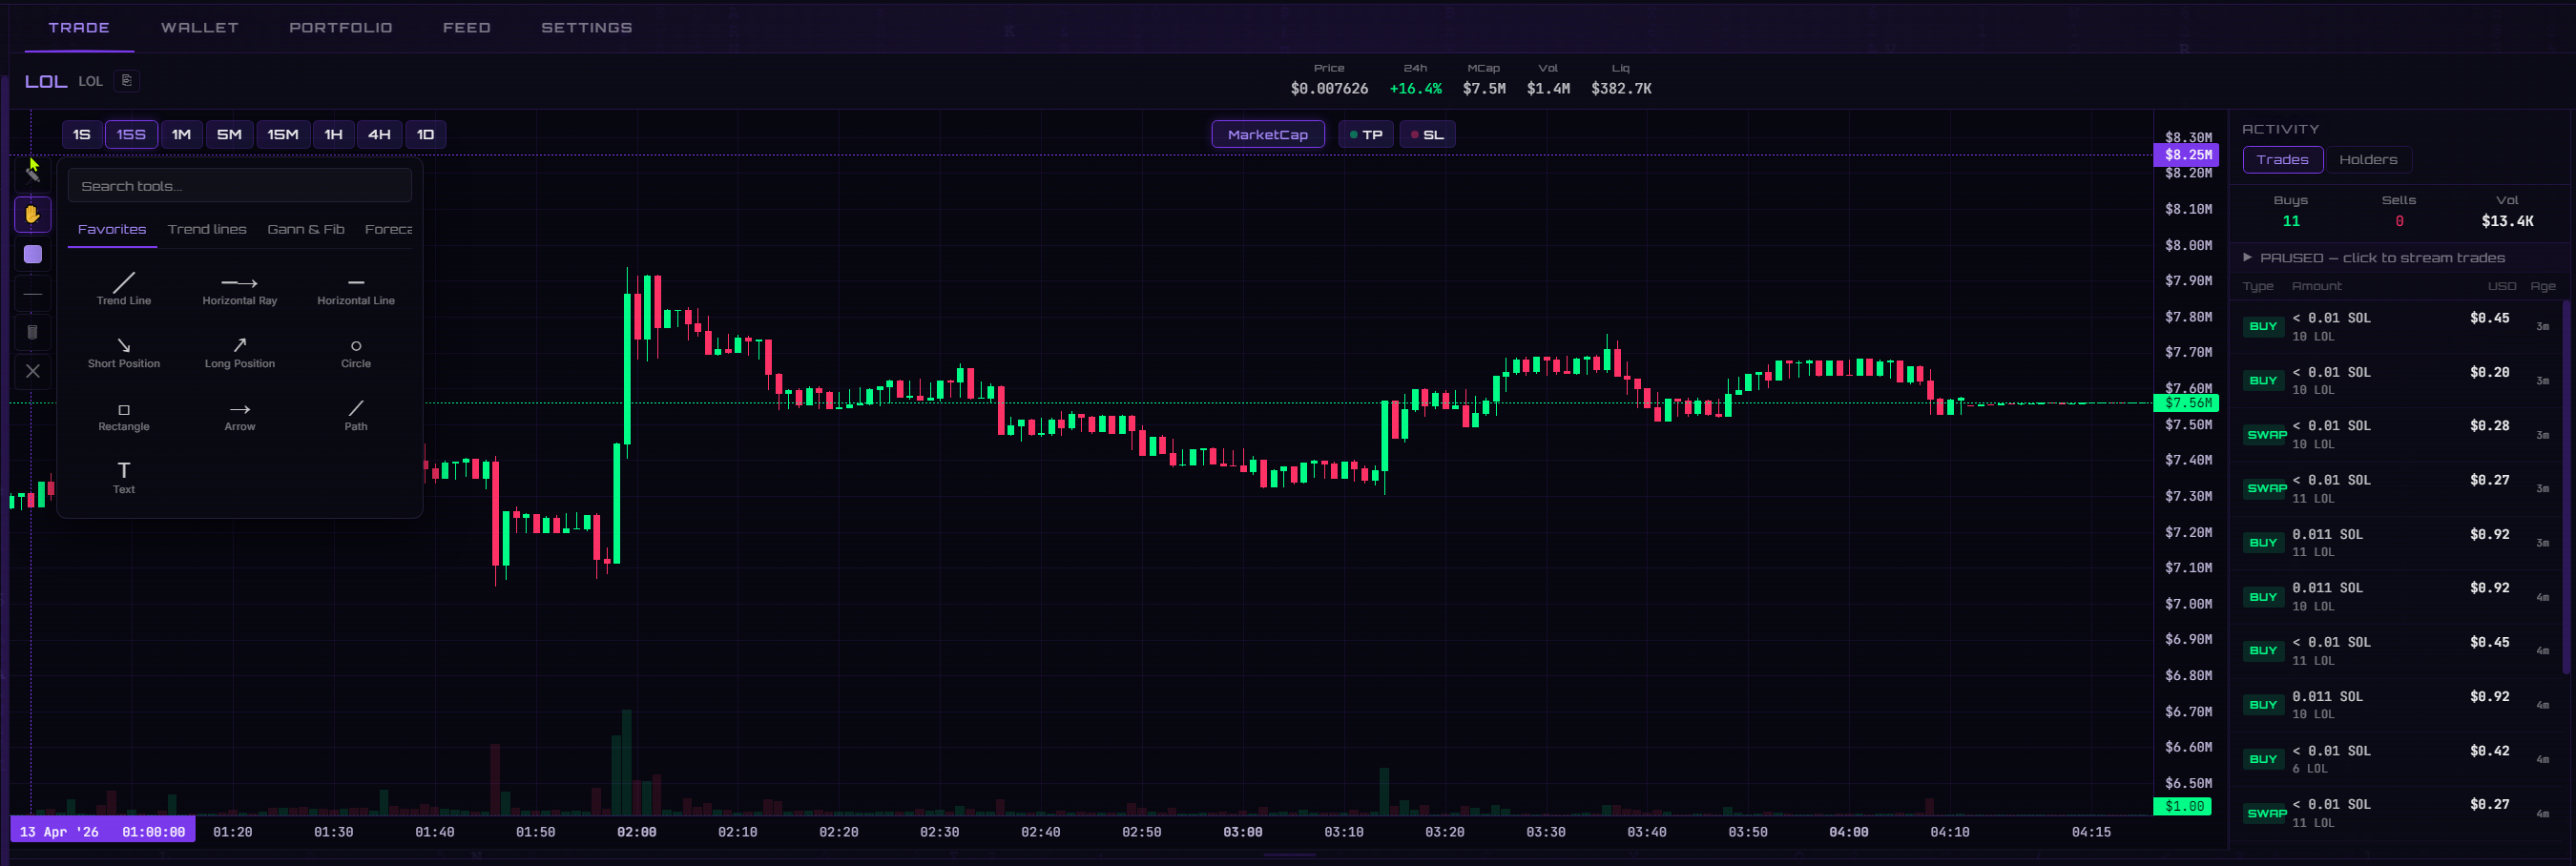The width and height of the screenshot is (2576, 866).
Task: Click the 02:00 time axis label
Action: point(636,832)
